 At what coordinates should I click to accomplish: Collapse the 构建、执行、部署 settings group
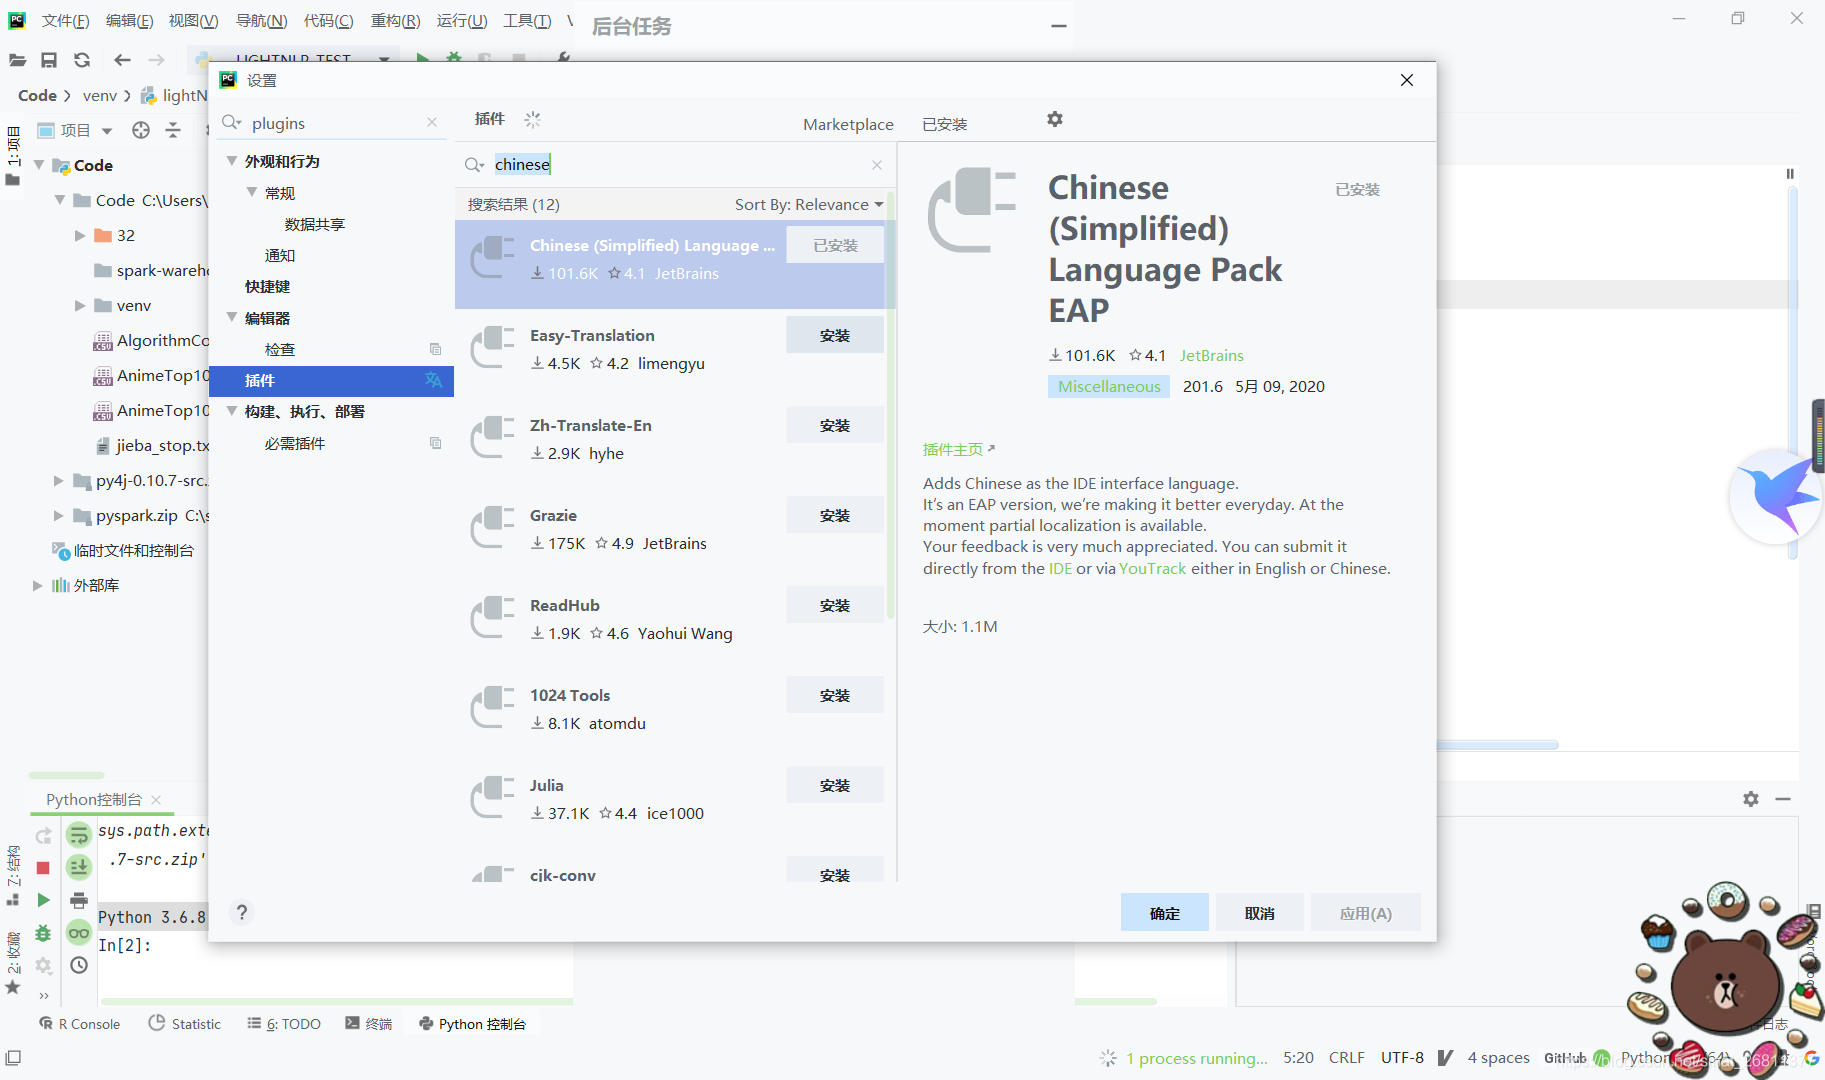[x=232, y=411]
